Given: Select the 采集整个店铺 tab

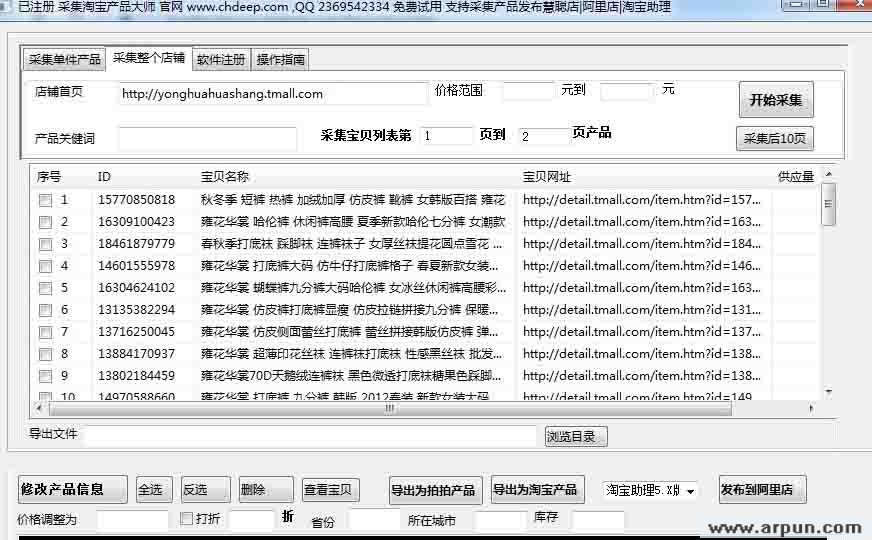Looking at the screenshot, I should pos(148,58).
